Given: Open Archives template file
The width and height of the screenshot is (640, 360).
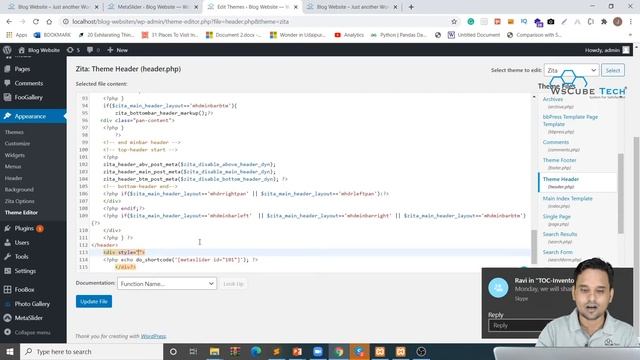Looking at the screenshot, I should click(553, 99).
